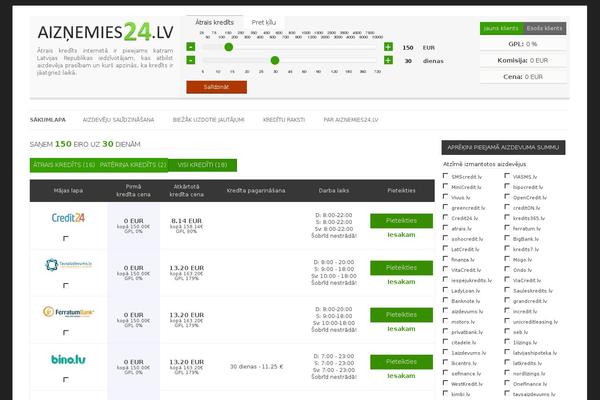Click Pieteikties button for Credit24
The height and width of the screenshot is (400, 600).
[401, 221]
